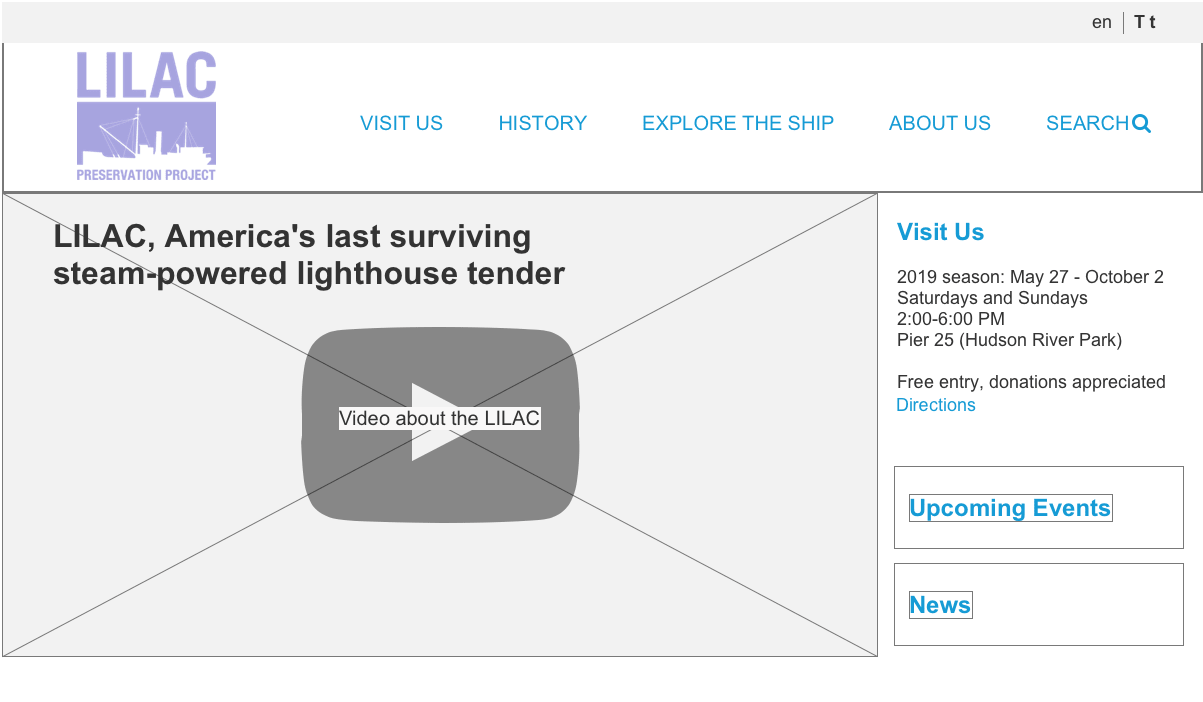Viewport: 1203px width, 702px height.
Task: Click the search magnifier icon
Action: (x=1141, y=124)
